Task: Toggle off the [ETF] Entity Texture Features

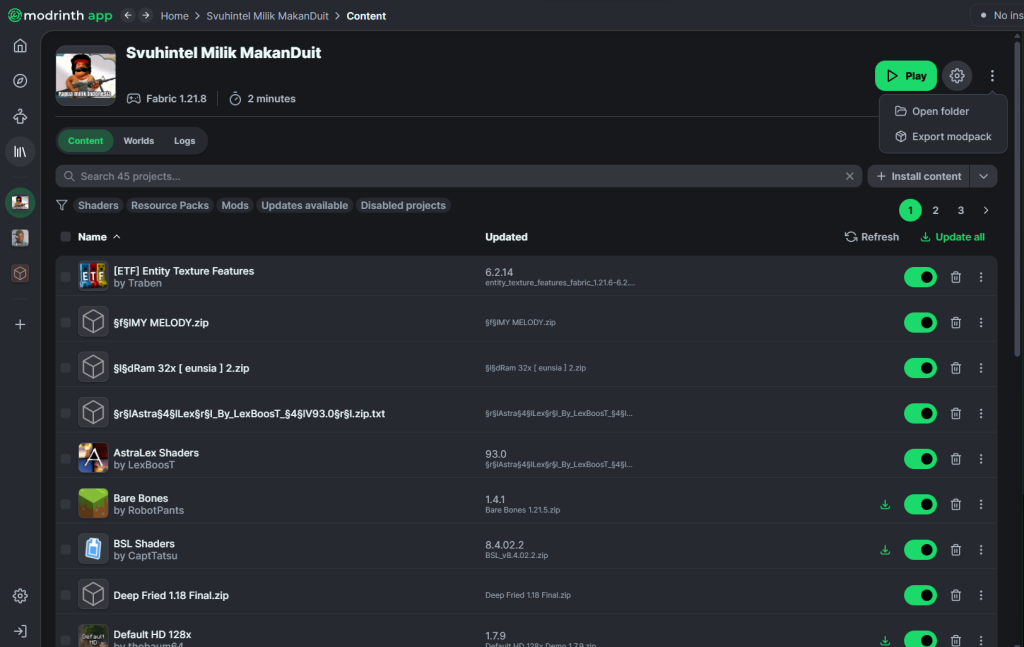Action: click(920, 277)
